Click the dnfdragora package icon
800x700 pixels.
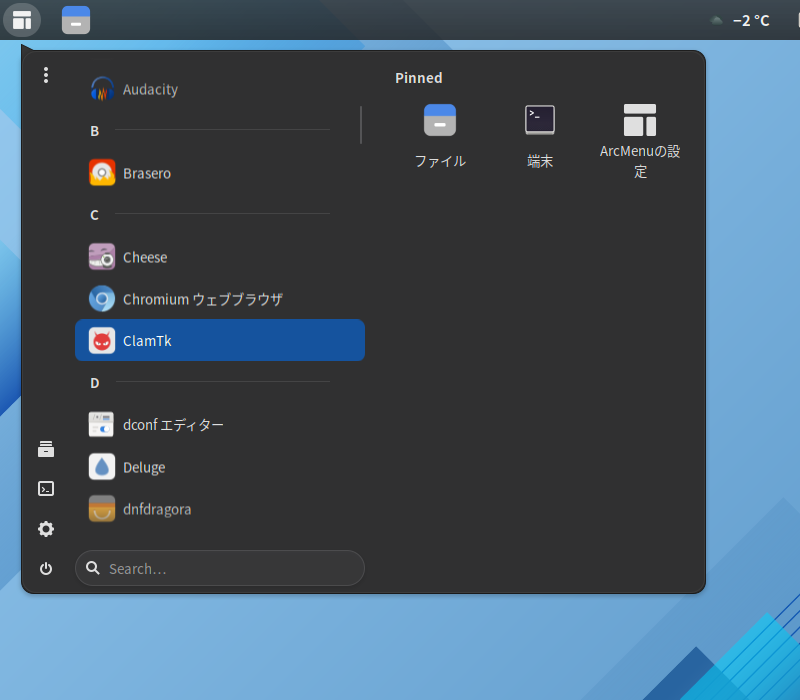(102, 508)
